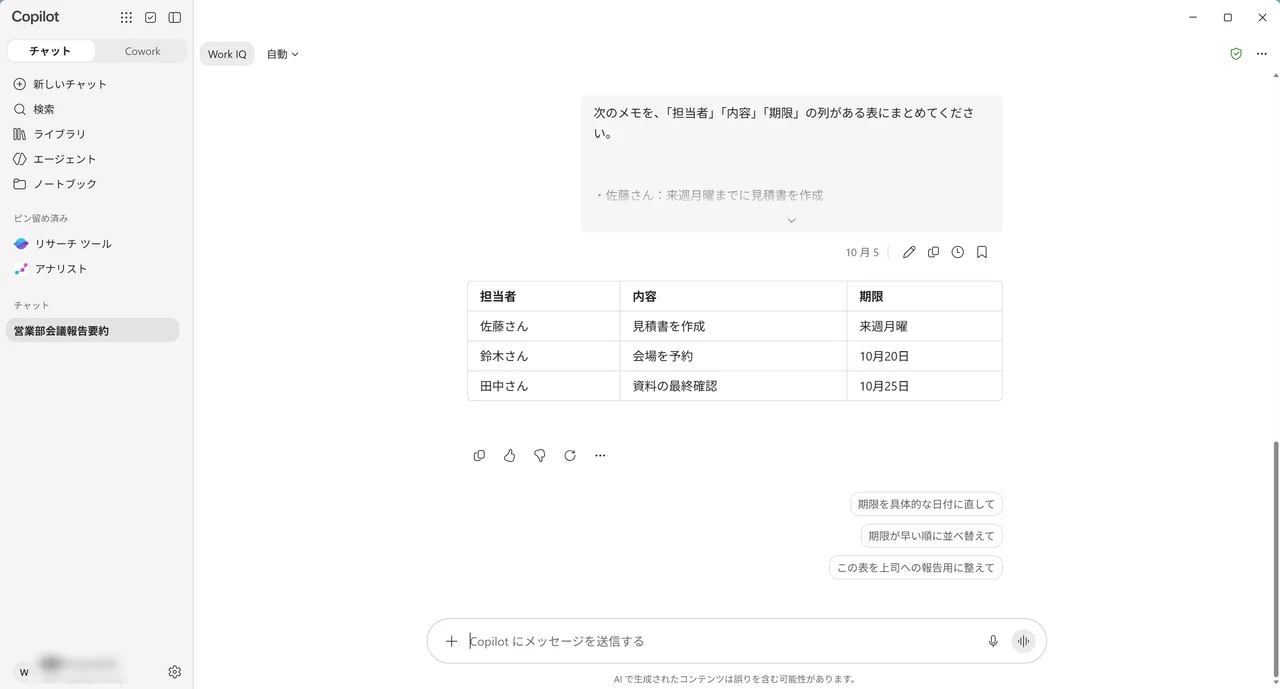1280x689 pixels.
Task: Regenerate the response
Action: (x=570, y=455)
